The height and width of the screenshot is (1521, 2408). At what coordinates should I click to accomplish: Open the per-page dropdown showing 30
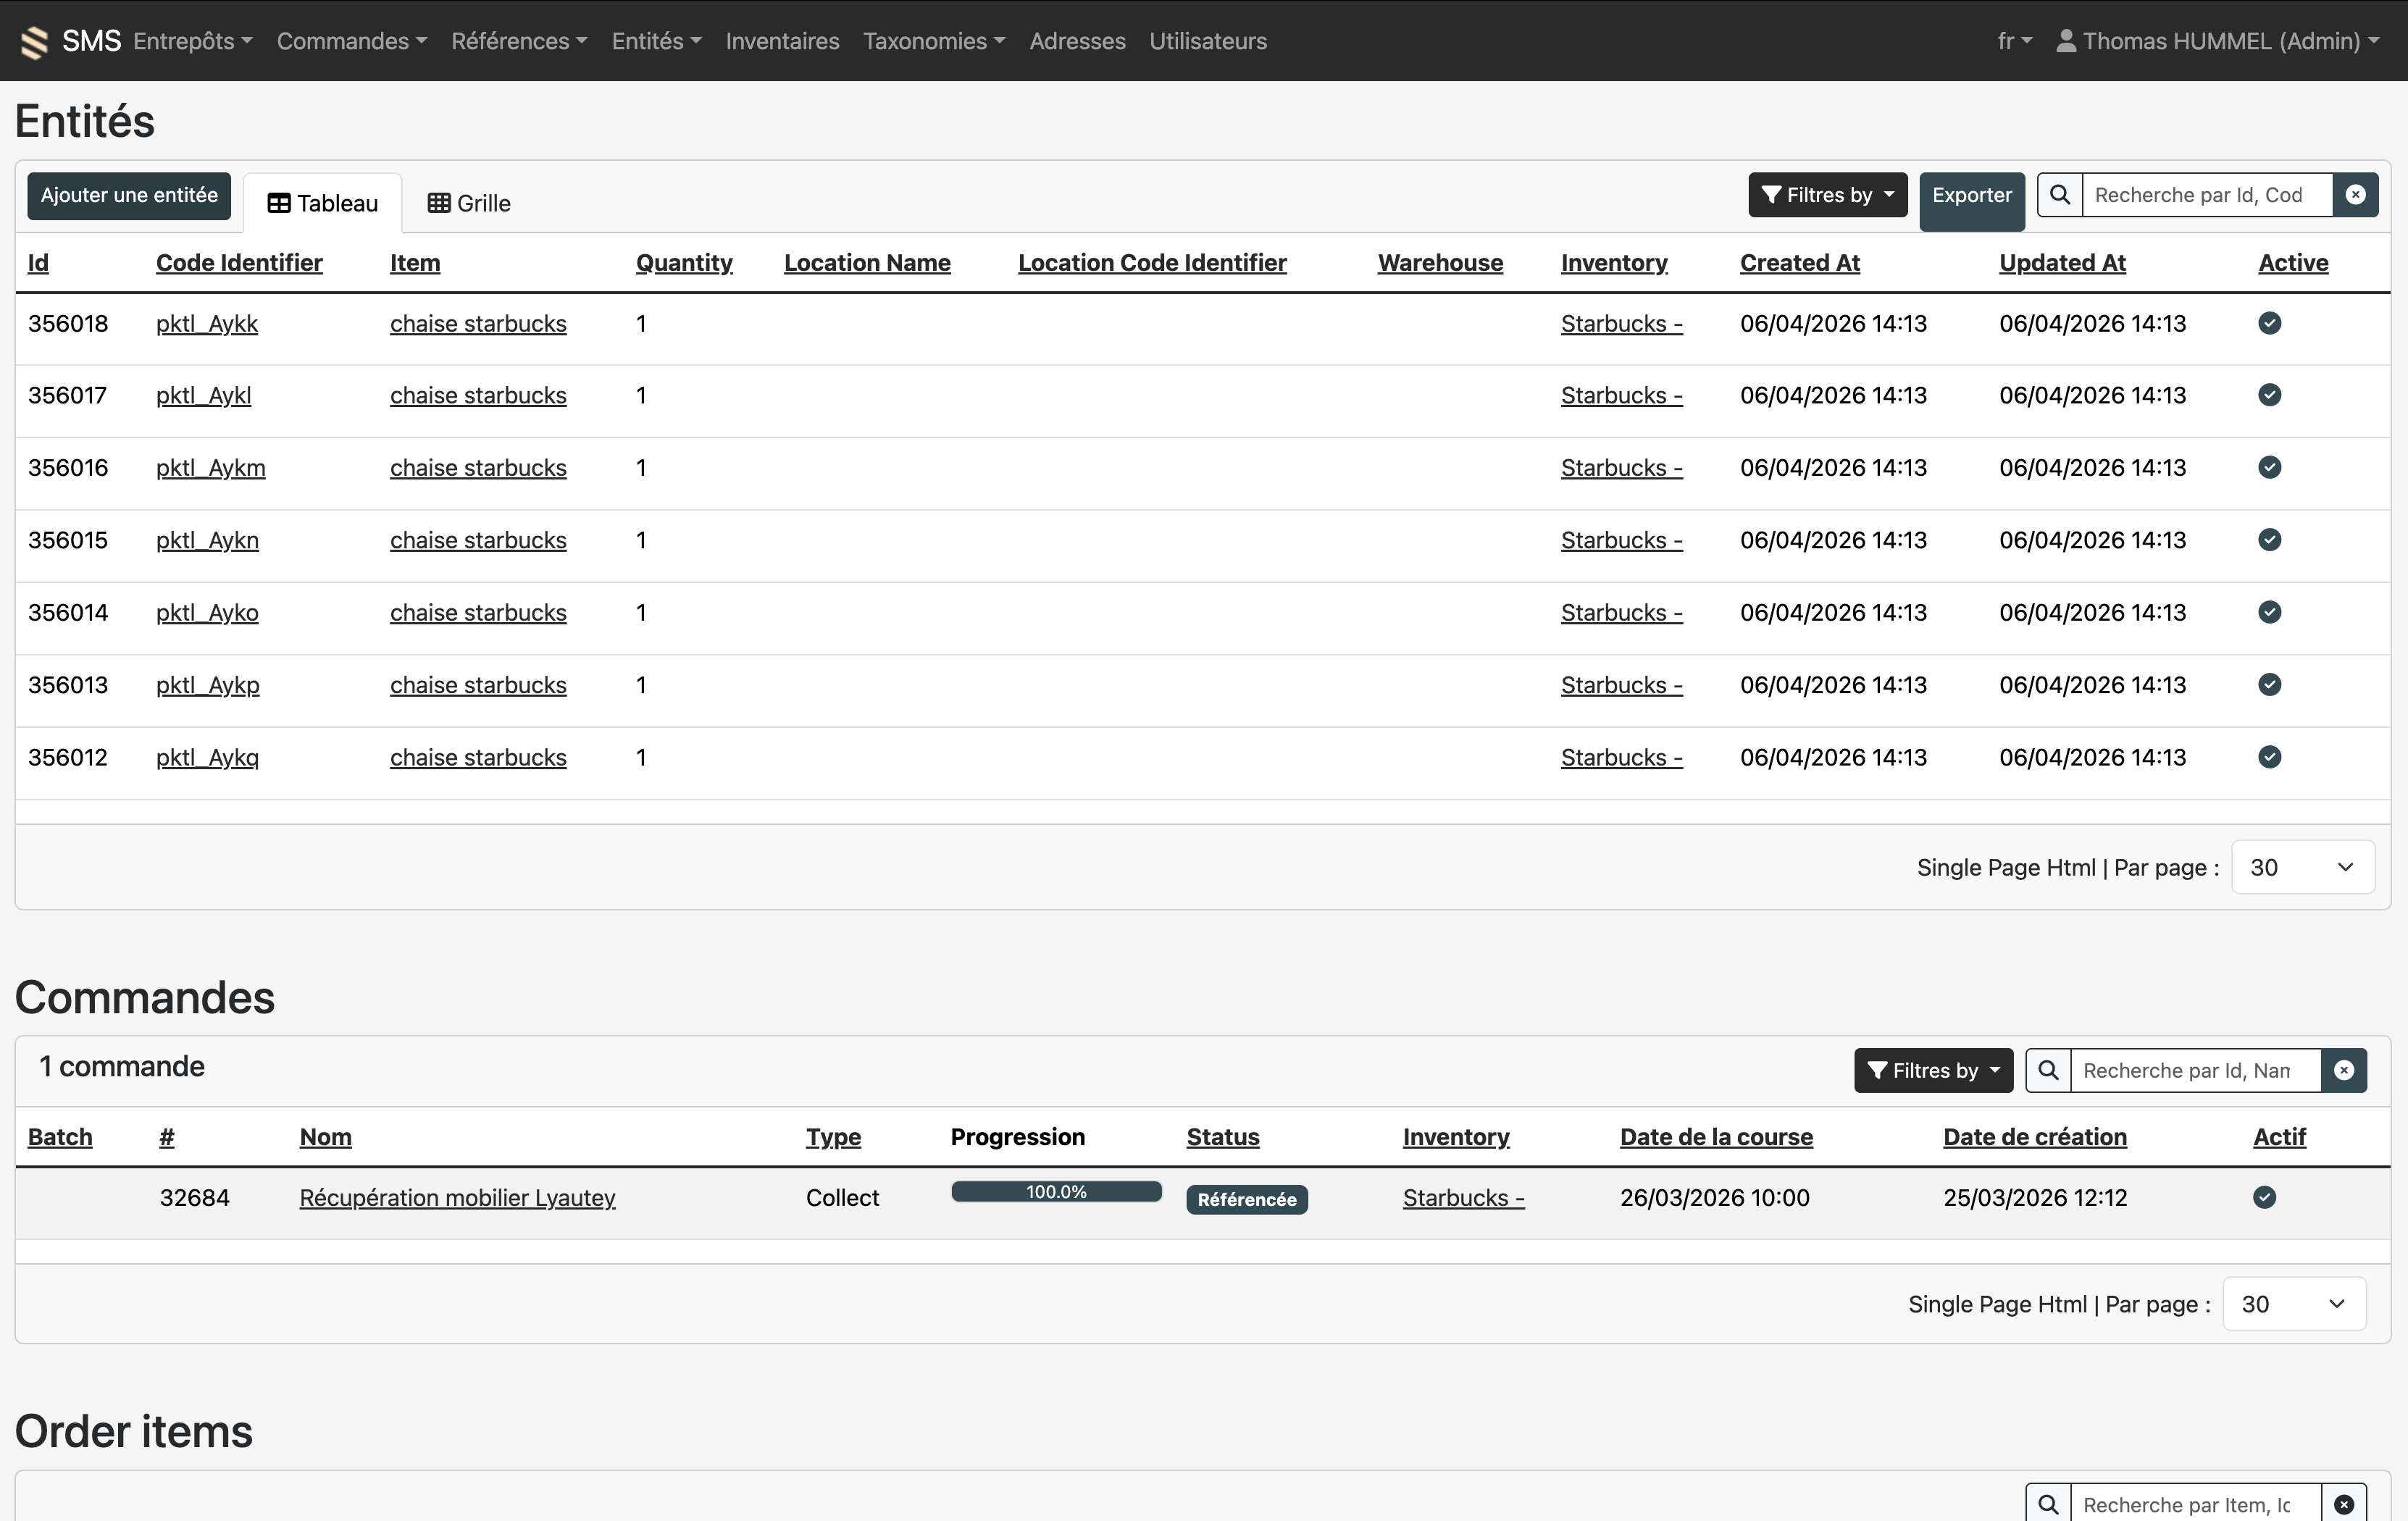(2301, 867)
